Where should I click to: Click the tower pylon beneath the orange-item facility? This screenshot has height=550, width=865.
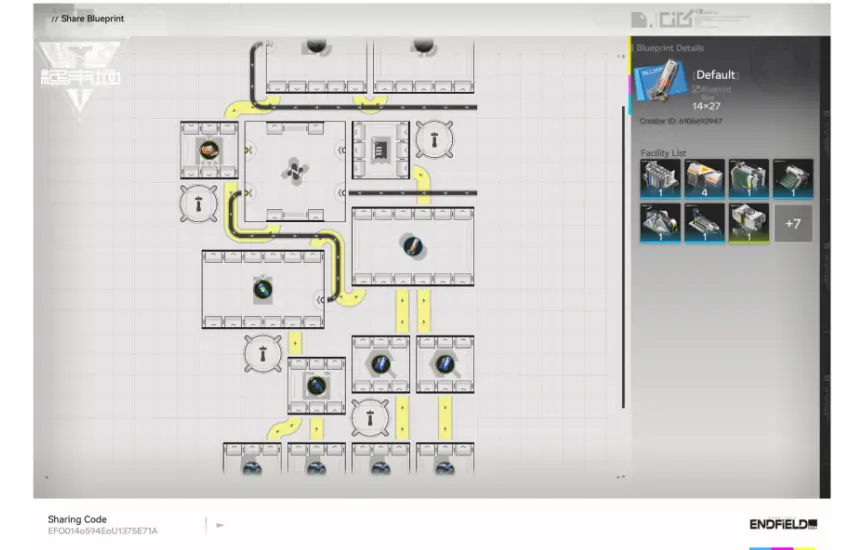coord(199,204)
